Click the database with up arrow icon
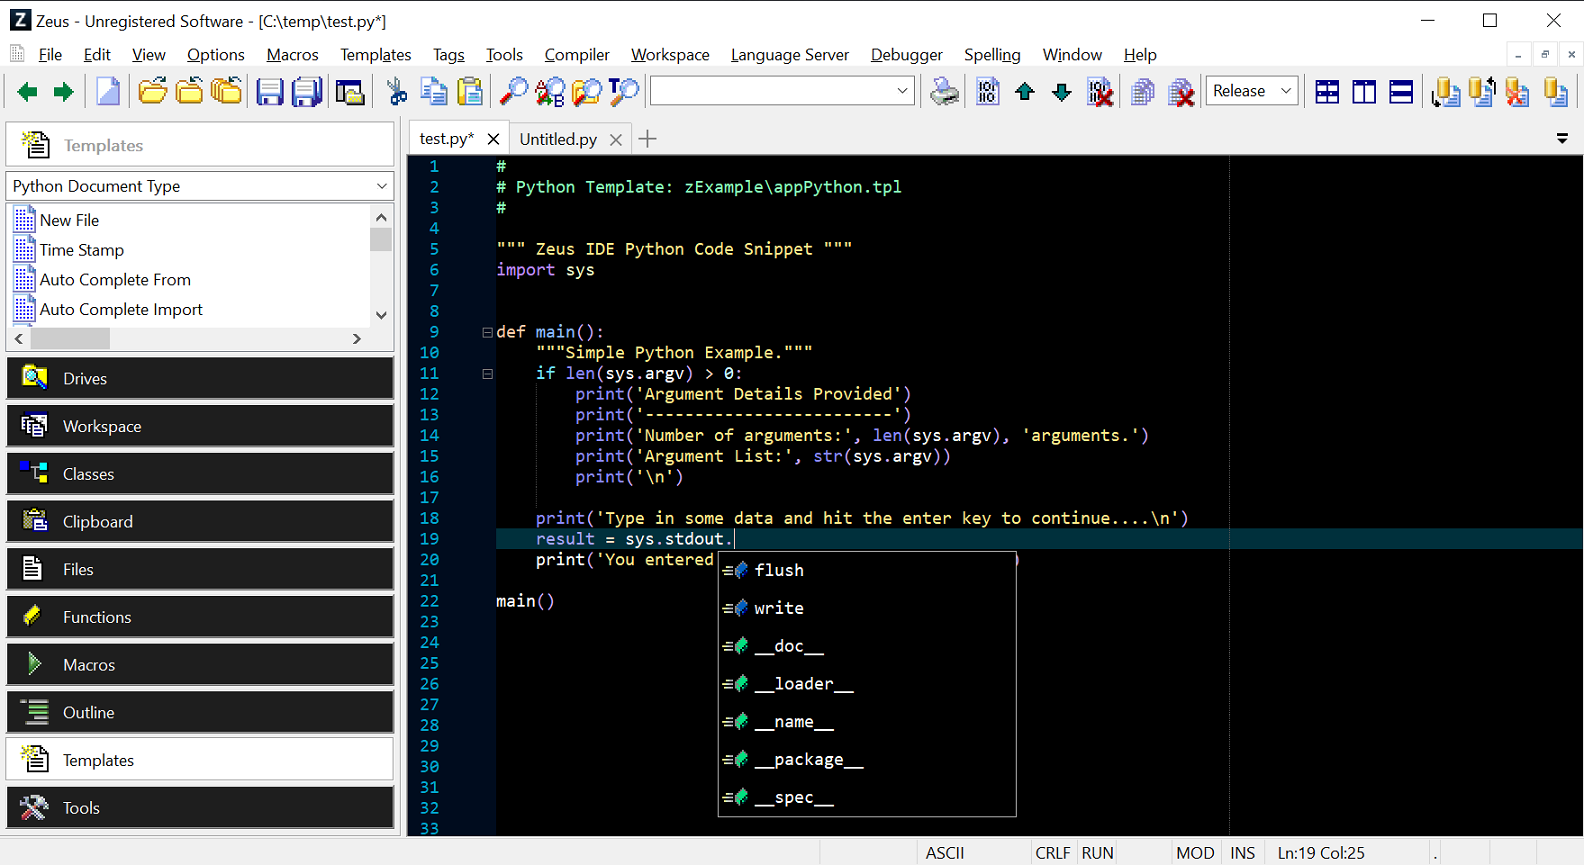 click(1482, 92)
